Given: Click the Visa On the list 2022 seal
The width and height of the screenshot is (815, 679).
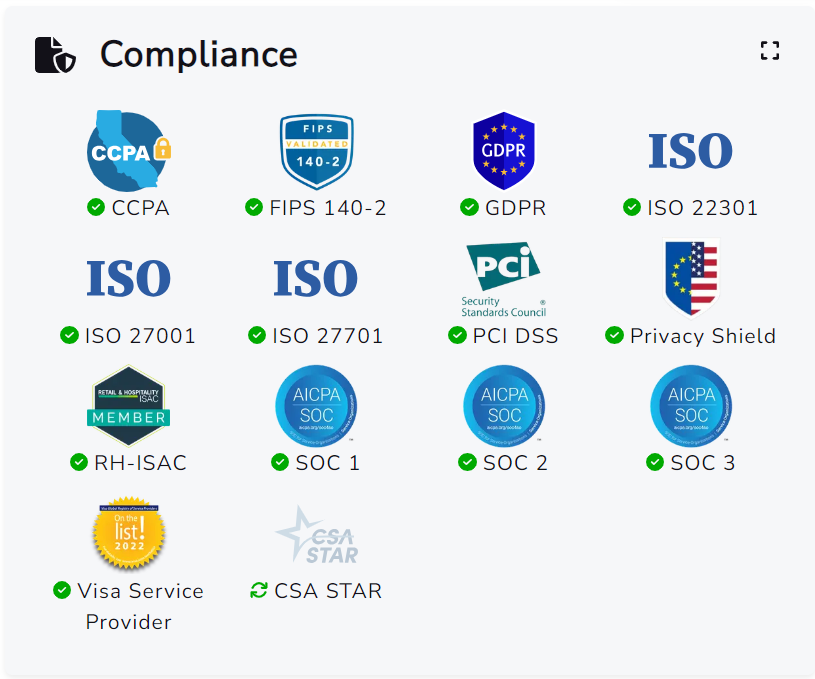Looking at the screenshot, I should tap(128, 534).
